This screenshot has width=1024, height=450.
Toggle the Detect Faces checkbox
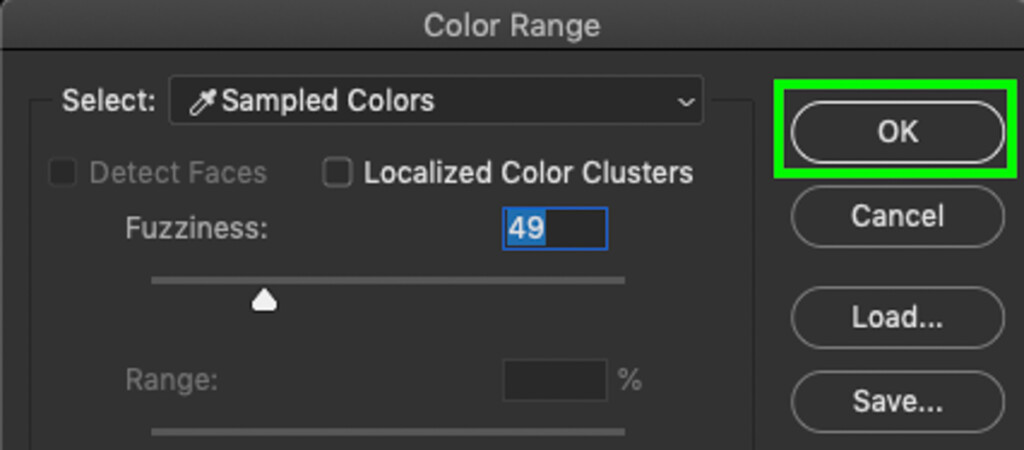[63, 173]
